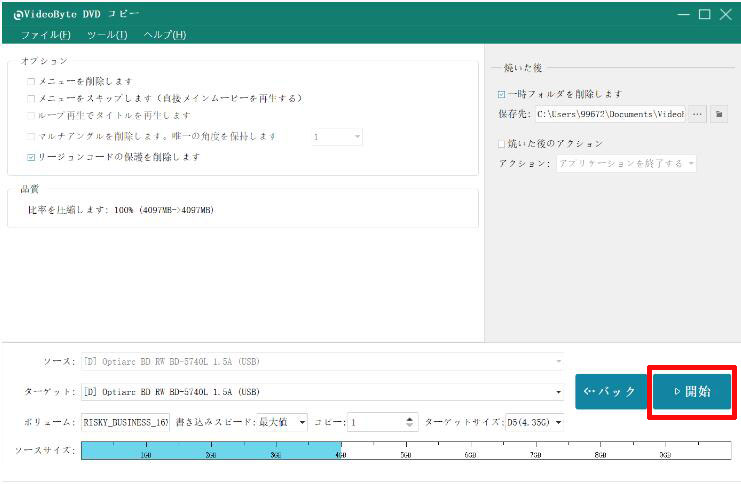The height and width of the screenshot is (484, 741).
Task: Enable メニューを削除します checkbox
Action: [x=32, y=81]
